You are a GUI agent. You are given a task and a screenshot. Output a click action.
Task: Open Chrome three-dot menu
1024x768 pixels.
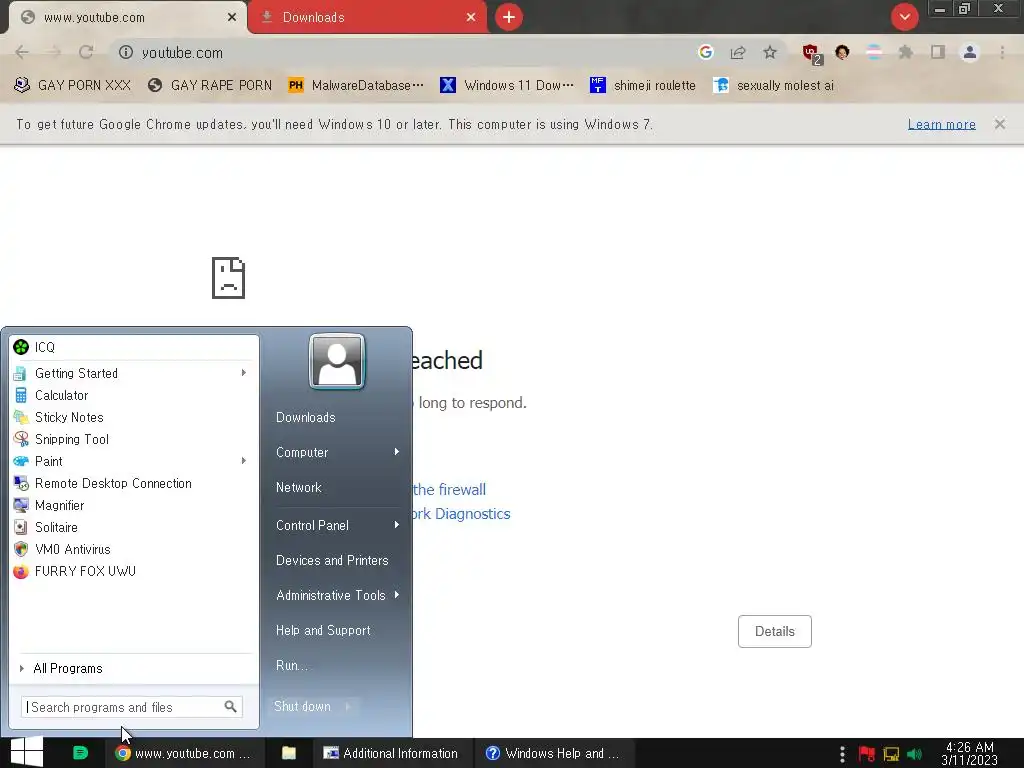tap(1002, 52)
